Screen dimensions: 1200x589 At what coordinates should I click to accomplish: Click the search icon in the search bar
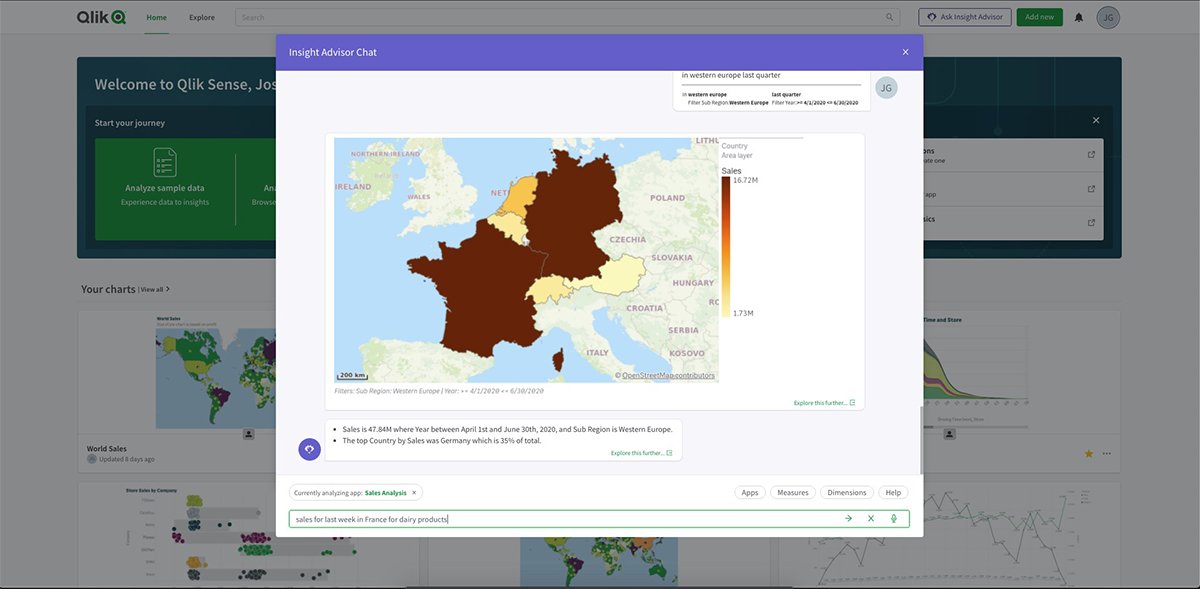point(888,17)
